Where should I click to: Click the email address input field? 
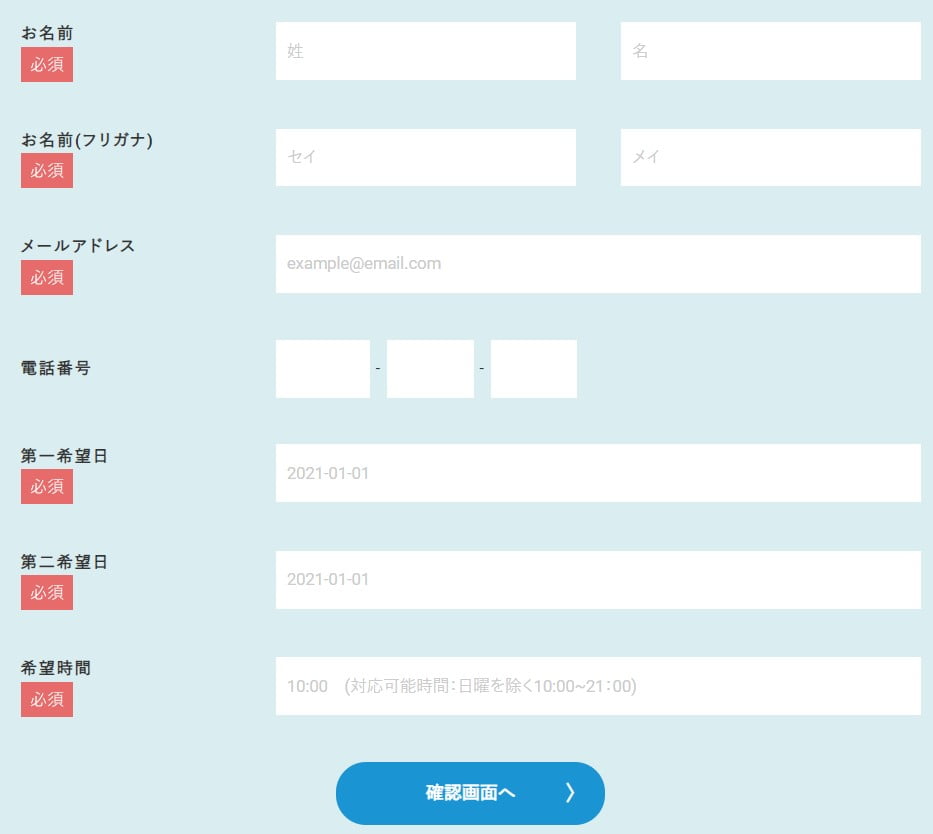coord(598,263)
